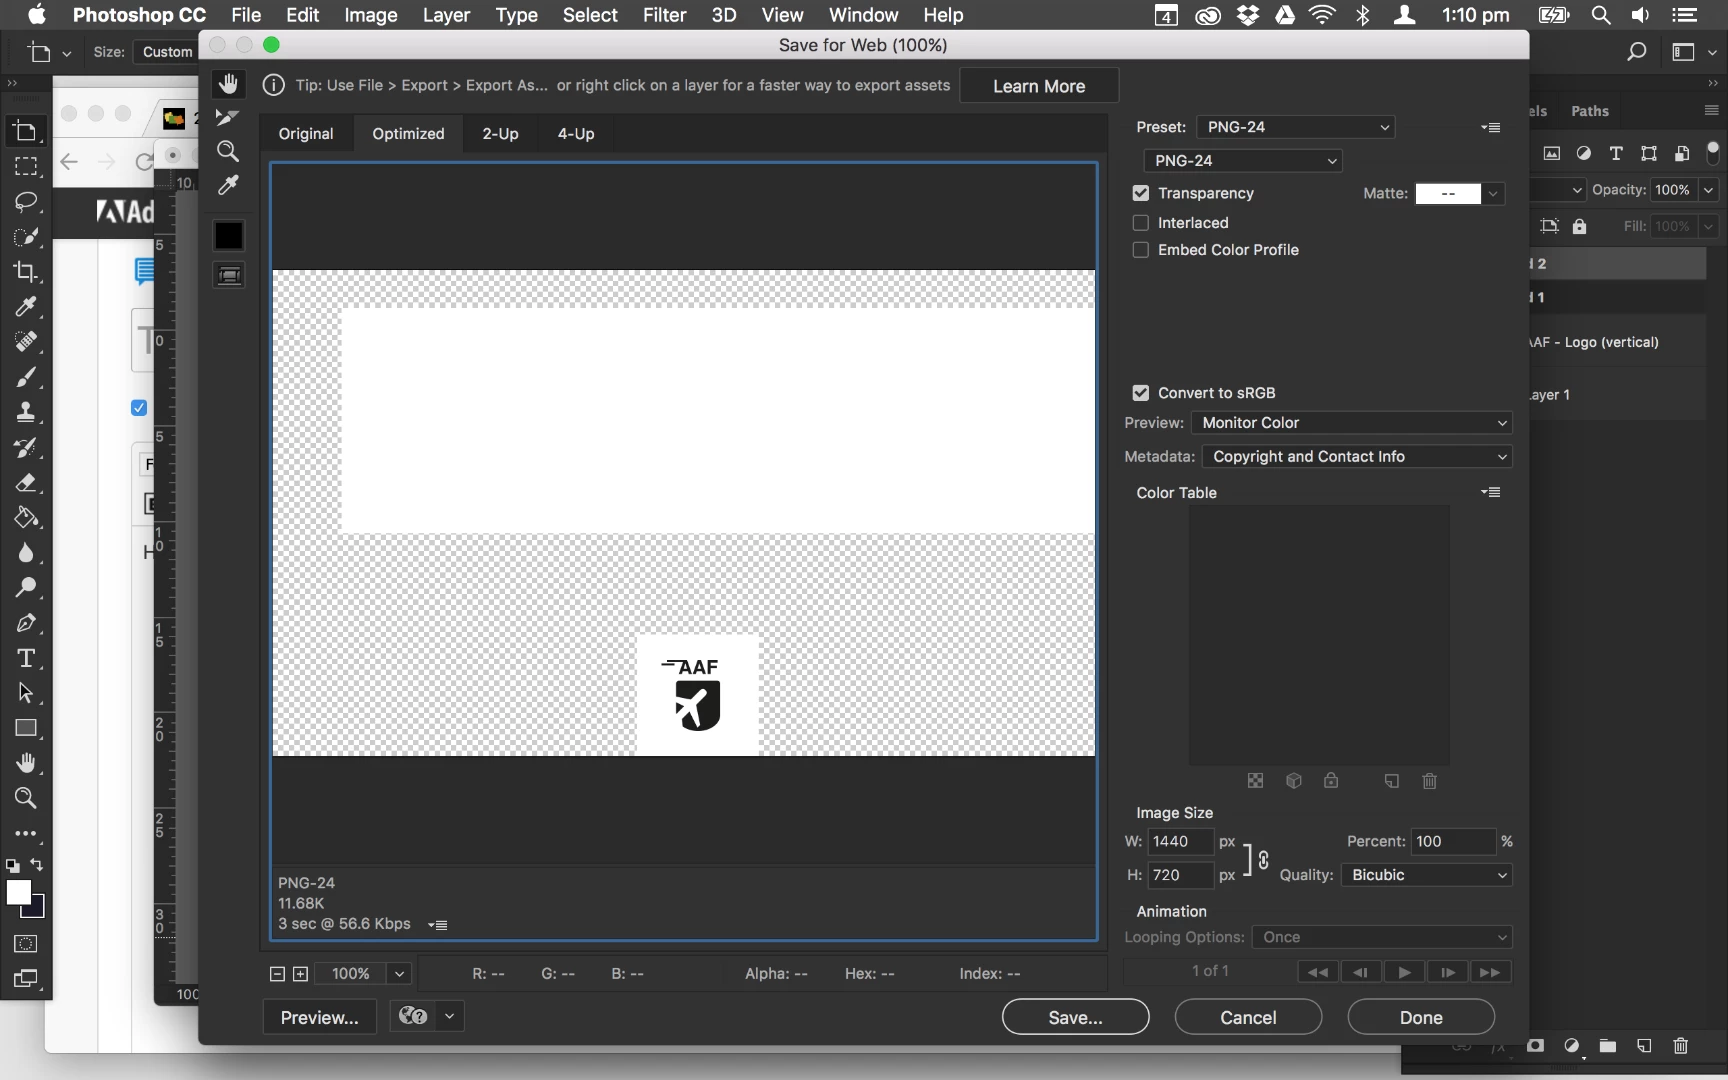Image resolution: width=1728 pixels, height=1080 pixels.
Task: Click the Learn More button
Action: click(1039, 86)
